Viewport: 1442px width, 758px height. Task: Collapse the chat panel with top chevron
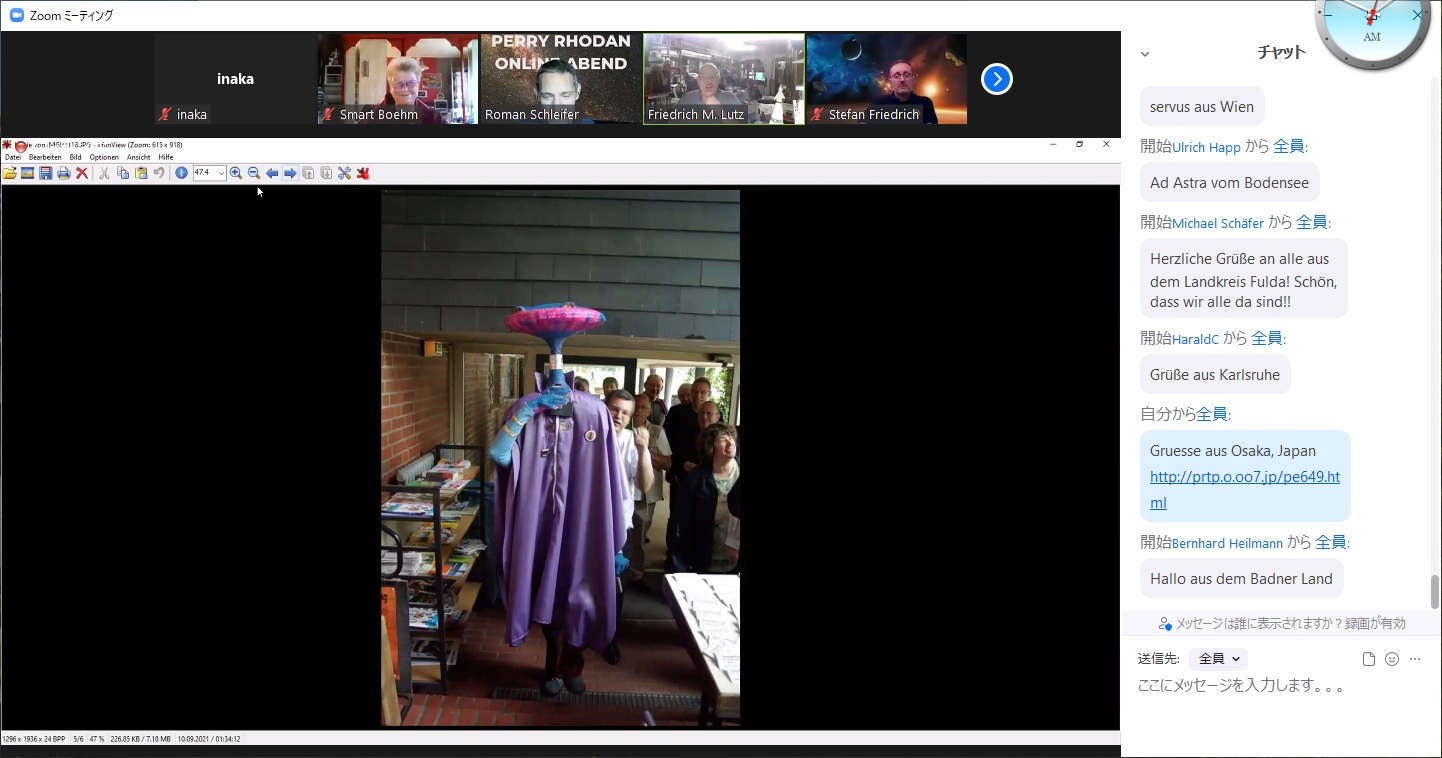tap(1145, 54)
